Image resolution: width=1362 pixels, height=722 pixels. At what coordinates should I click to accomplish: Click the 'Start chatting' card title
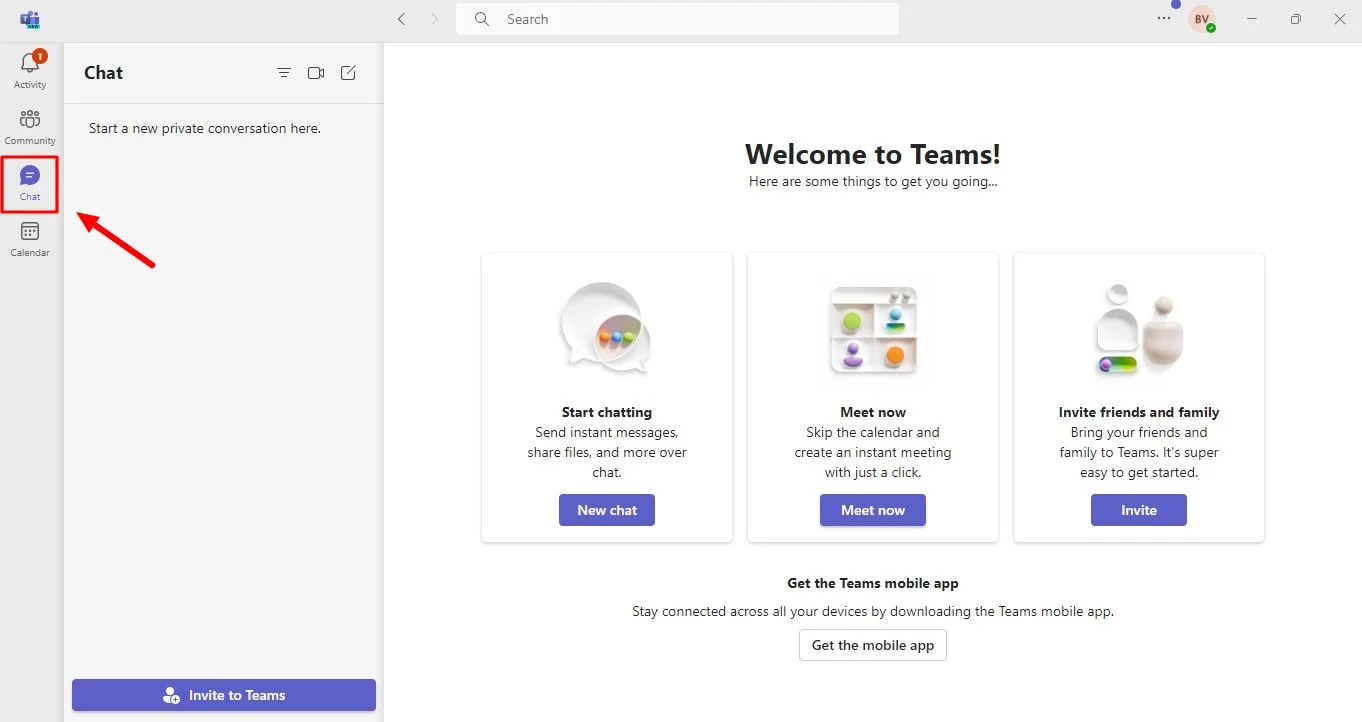pyautogui.click(x=607, y=412)
